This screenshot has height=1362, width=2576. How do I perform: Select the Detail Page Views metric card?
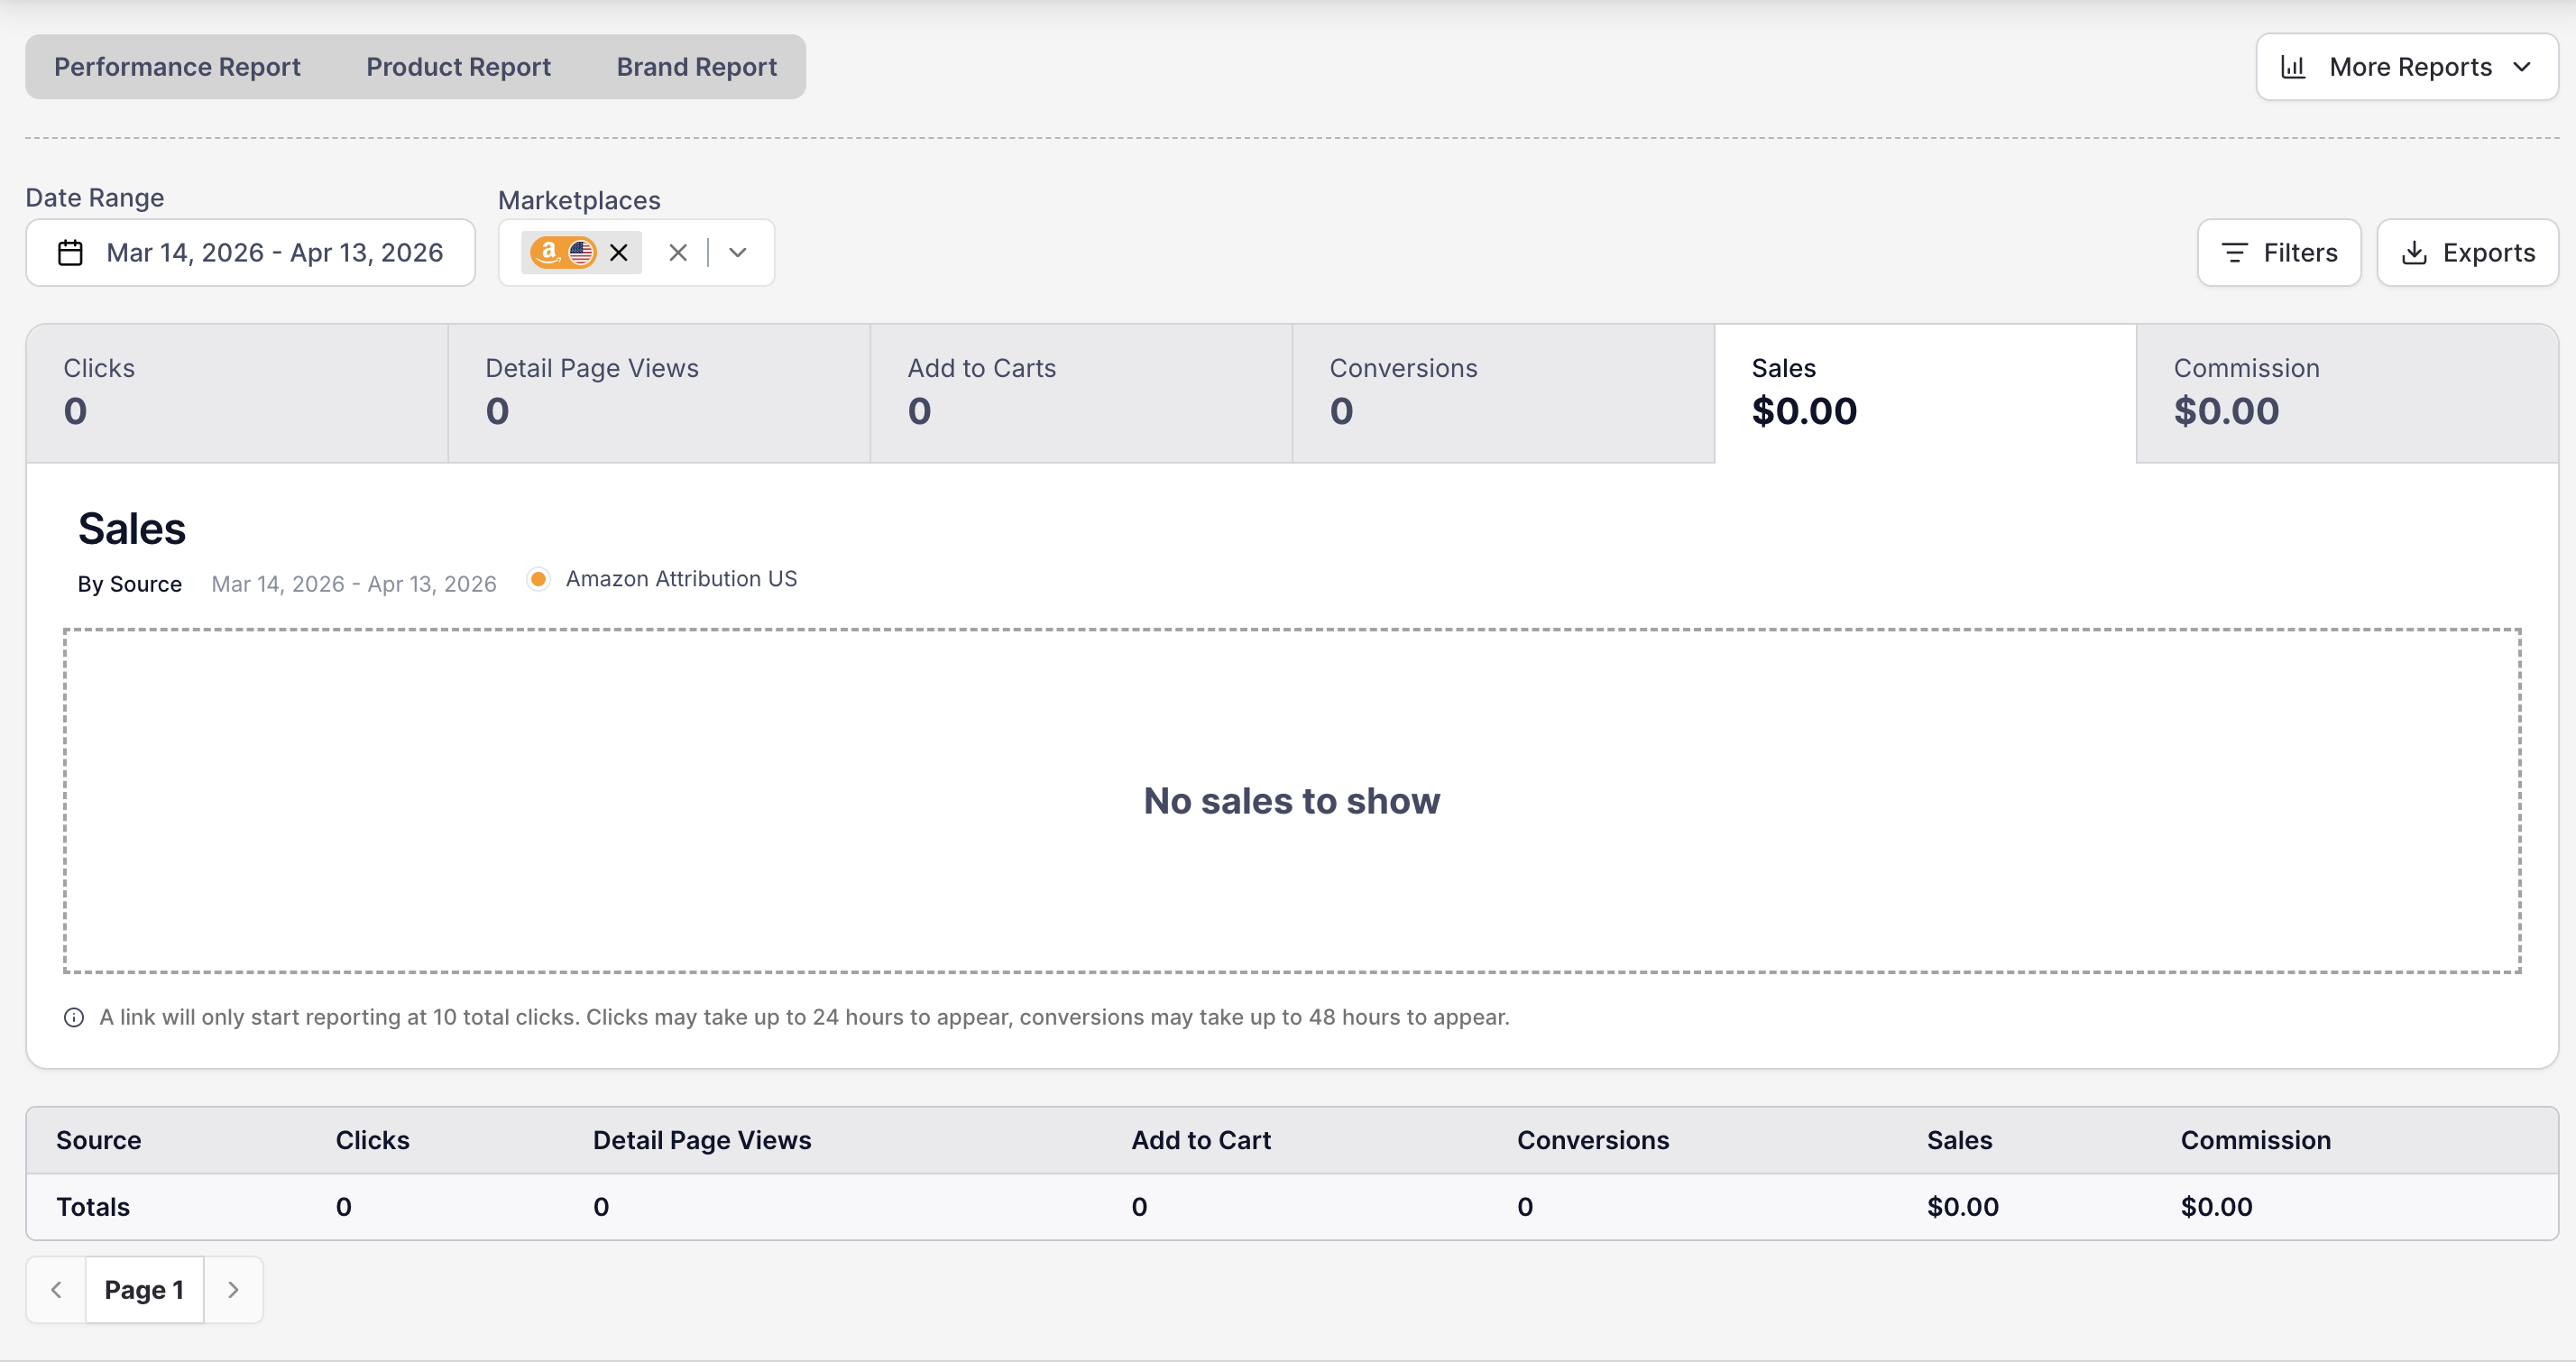click(659, 393)
